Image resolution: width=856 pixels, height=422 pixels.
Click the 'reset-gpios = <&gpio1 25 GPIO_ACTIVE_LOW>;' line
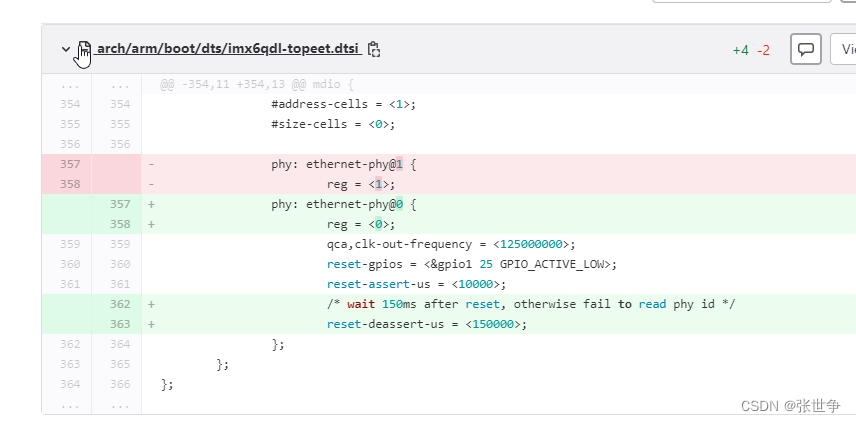click(x=472, y=264)
